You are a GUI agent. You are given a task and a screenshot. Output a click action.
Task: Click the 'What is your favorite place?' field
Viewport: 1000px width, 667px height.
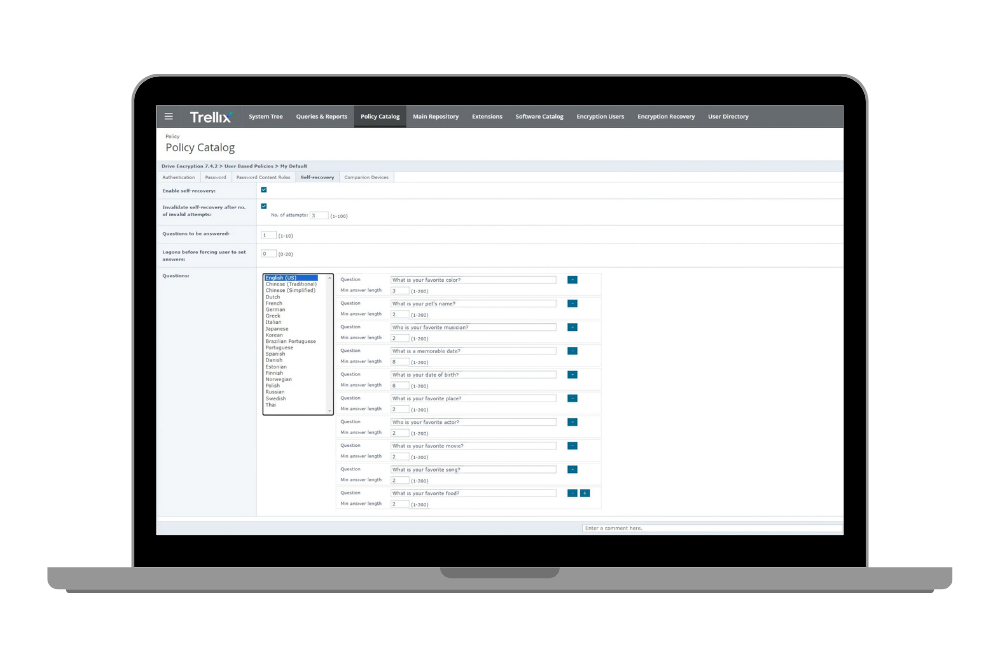473,399
